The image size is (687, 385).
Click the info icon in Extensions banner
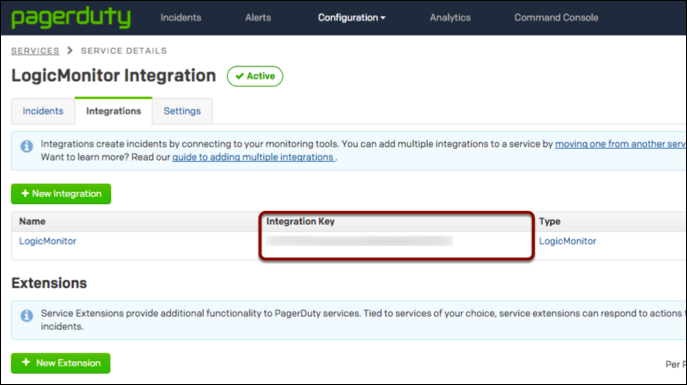tap(27, 315)
